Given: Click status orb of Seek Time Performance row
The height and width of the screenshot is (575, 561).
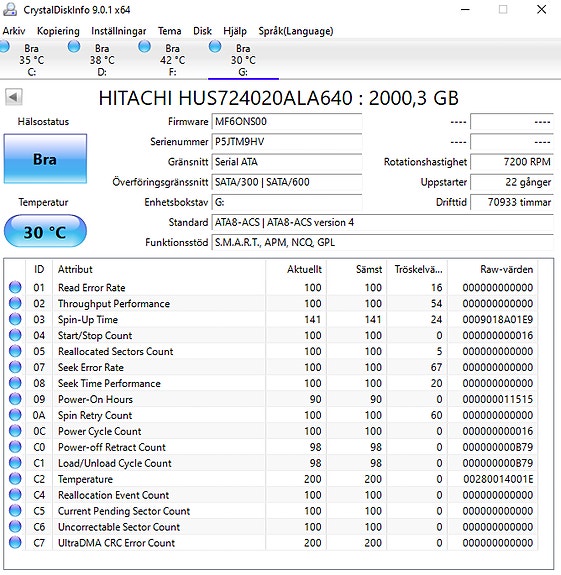Looking at the screenshot, I should (15, 383).
